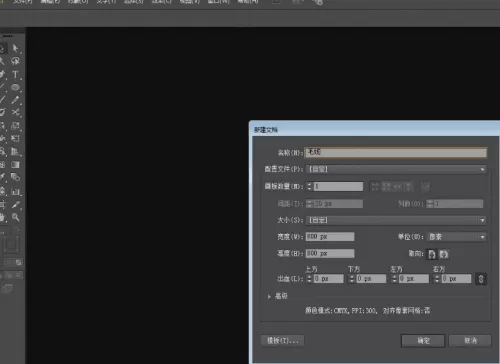Click the stroke color box in toolbar
Viewport: 500px width, 364px height.
[12, 246]
